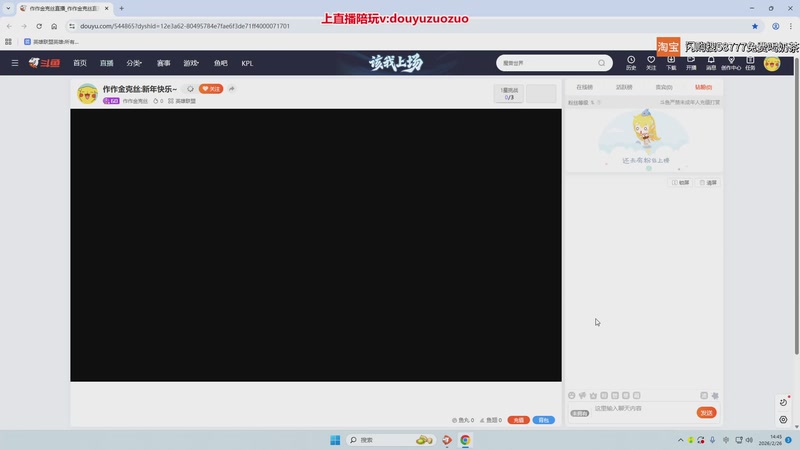The height and width of the screenshot is (450, 800).
Task: Expand the tab search dropdown arrow
Action: point(8,8)
